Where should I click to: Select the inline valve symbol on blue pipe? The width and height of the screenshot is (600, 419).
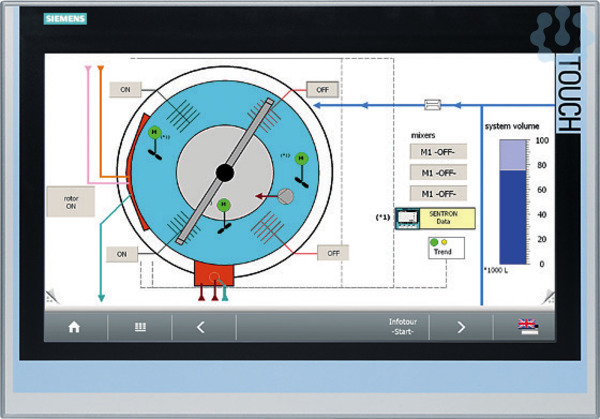433,103
